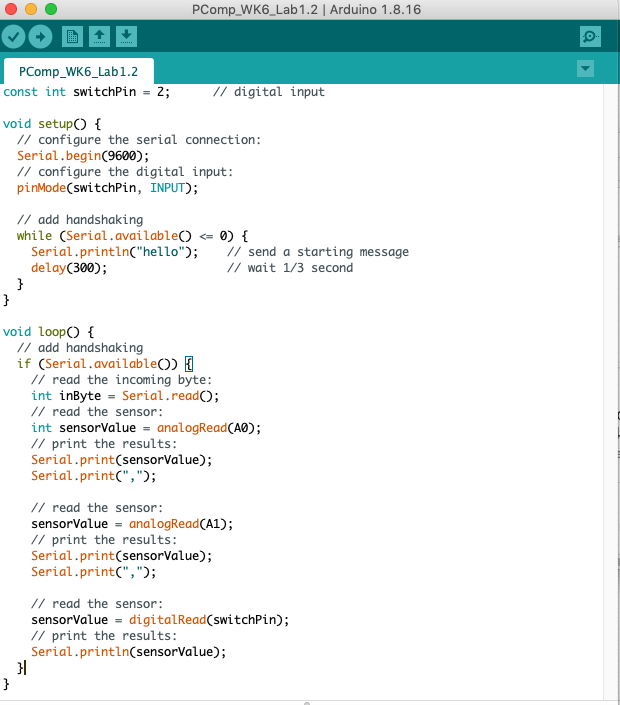Place cursor on the Serial.begin(9600) line

tap(83, 156)
